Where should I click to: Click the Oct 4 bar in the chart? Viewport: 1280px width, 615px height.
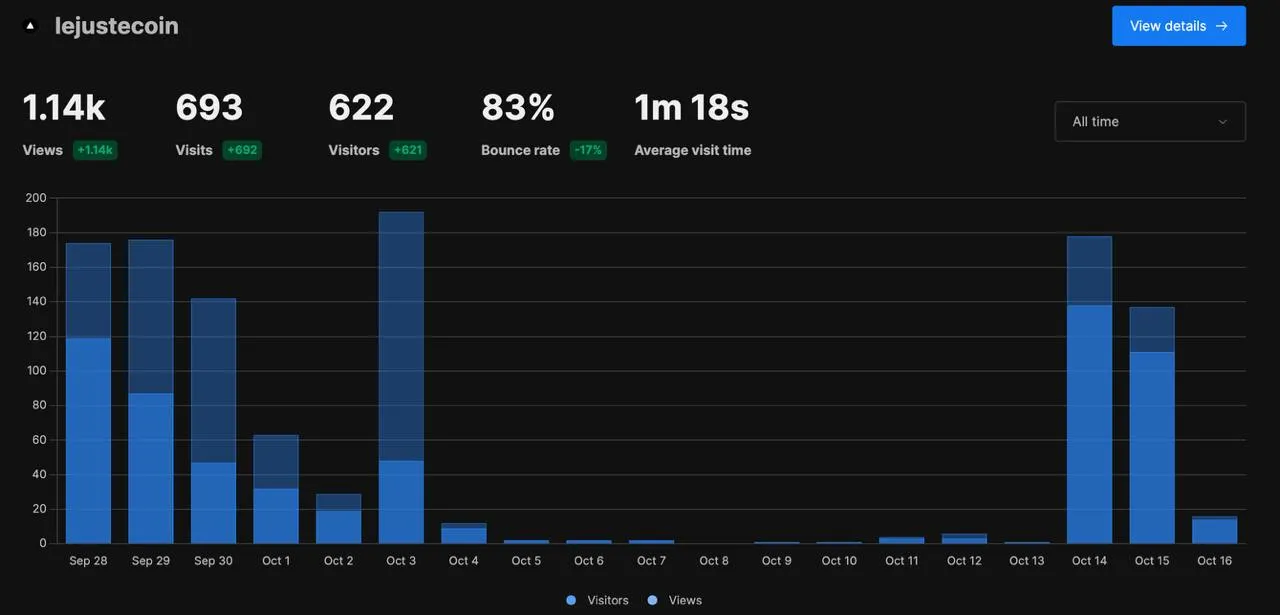click(464, 533)
